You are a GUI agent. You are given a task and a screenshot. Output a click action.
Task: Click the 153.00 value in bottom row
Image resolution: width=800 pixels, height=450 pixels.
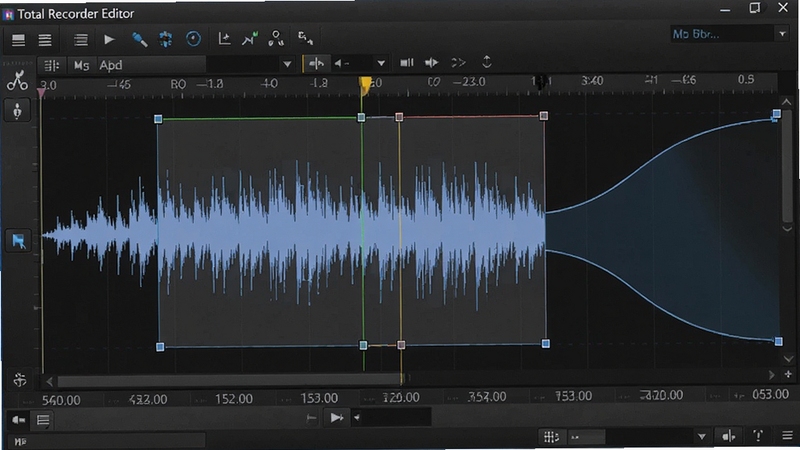[319, 398]
